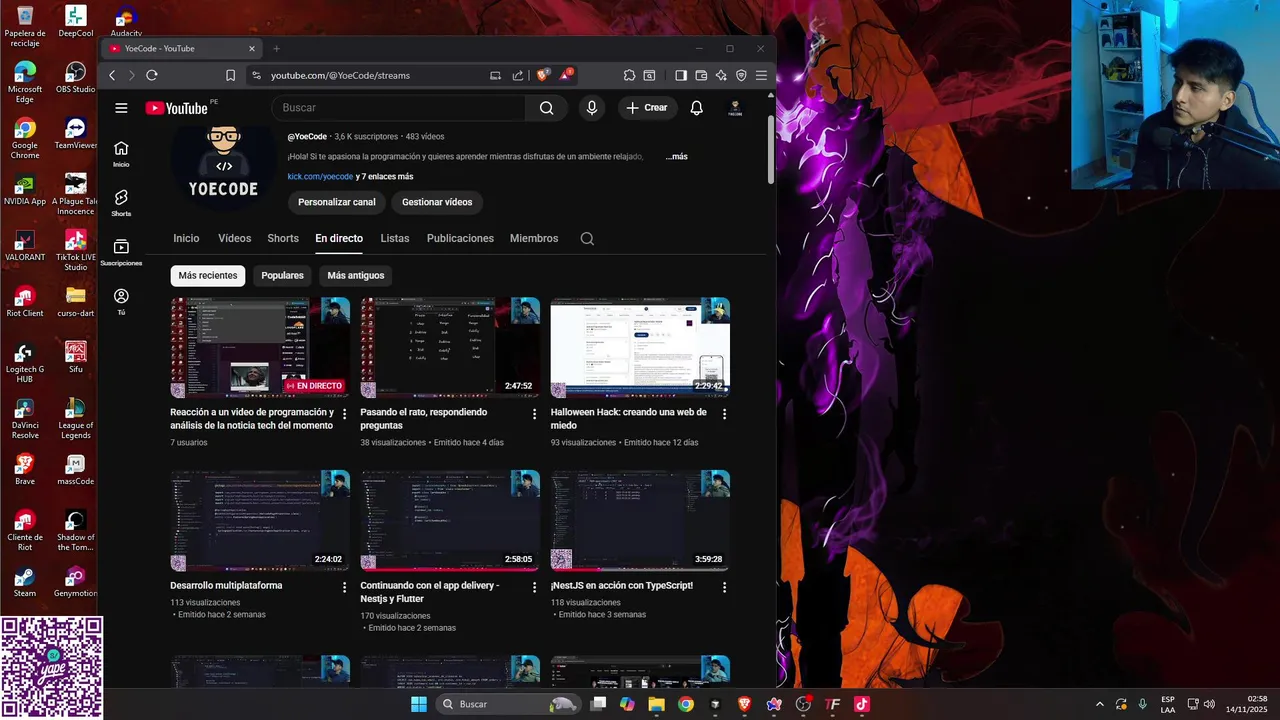Click 'Gestionar vídeos' button
The image size is (1280, 720).
pyautogui.click(x=437, y=202)
